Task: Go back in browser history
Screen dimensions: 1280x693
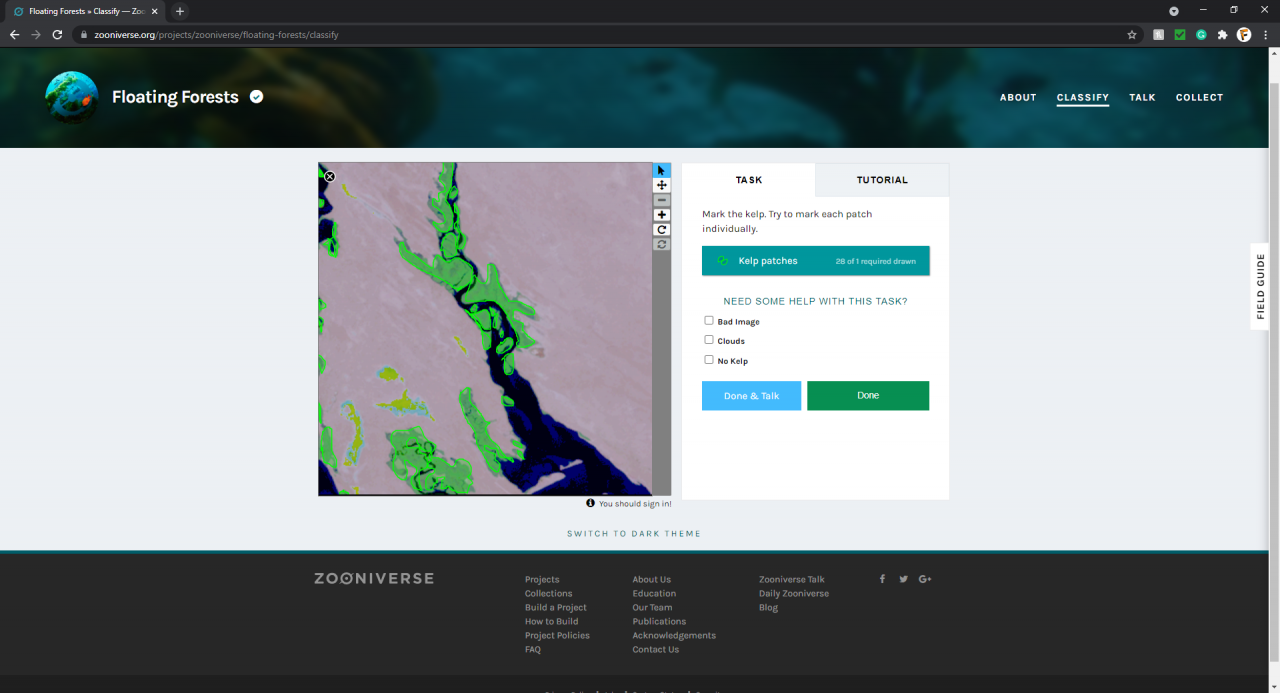Action: 14,34
